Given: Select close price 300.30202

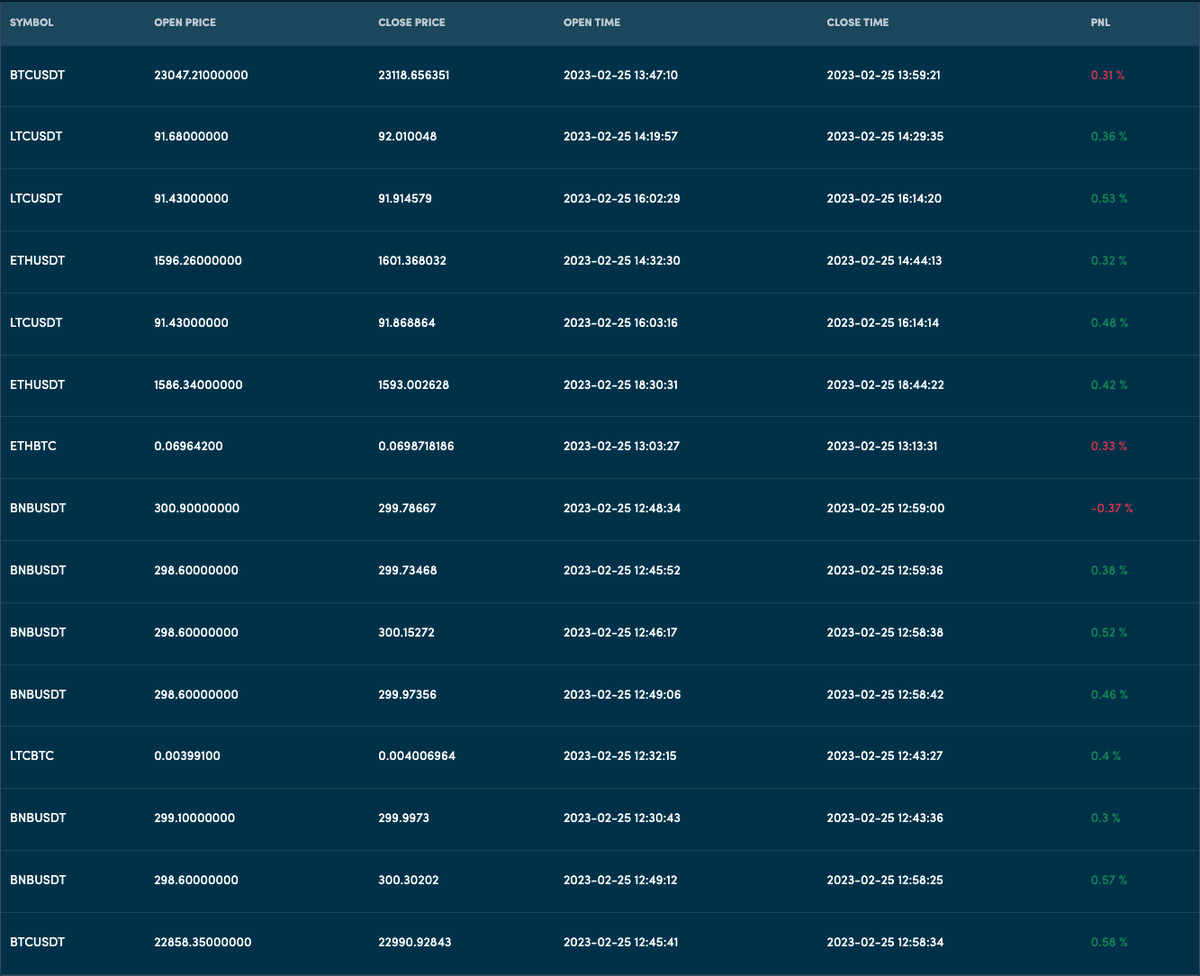Looking at the screenshot, I should pyautogui.click(x=408, y=880).
